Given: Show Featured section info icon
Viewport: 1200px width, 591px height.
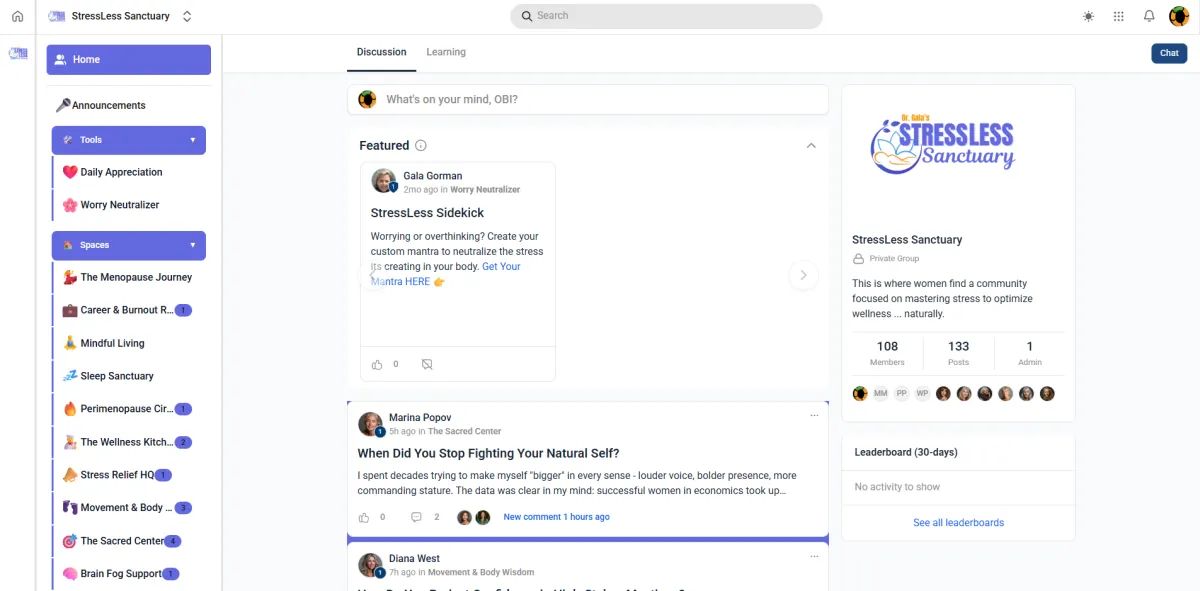Looking at the screenshot, I should point(421,146).
